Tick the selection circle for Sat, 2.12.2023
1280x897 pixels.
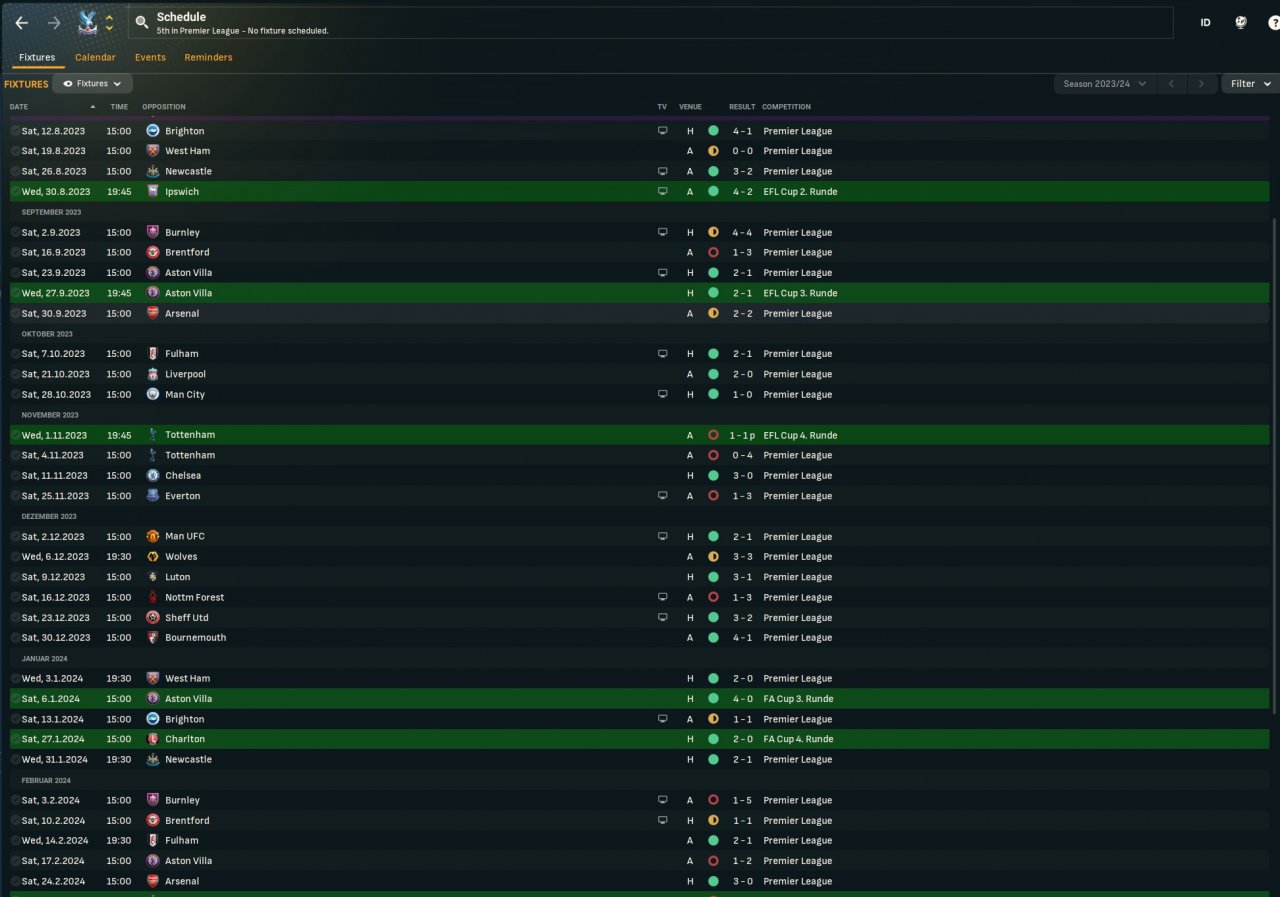15,537
